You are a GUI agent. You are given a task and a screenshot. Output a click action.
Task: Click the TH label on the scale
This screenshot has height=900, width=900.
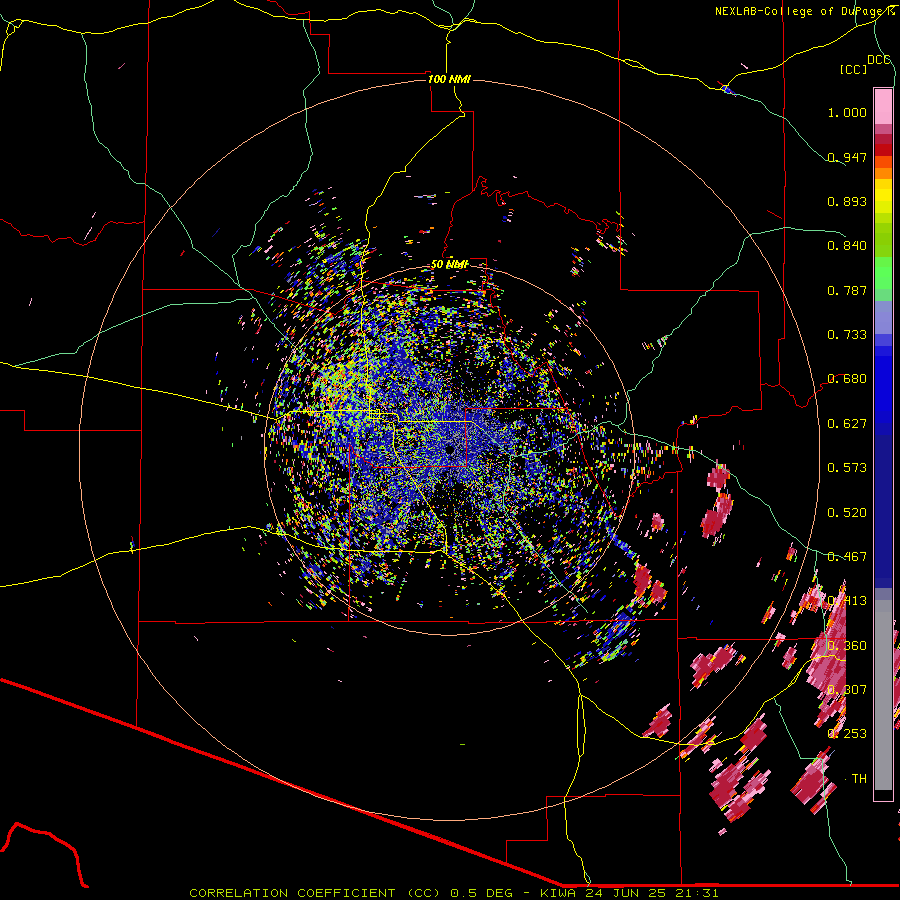tap(859, 779)
